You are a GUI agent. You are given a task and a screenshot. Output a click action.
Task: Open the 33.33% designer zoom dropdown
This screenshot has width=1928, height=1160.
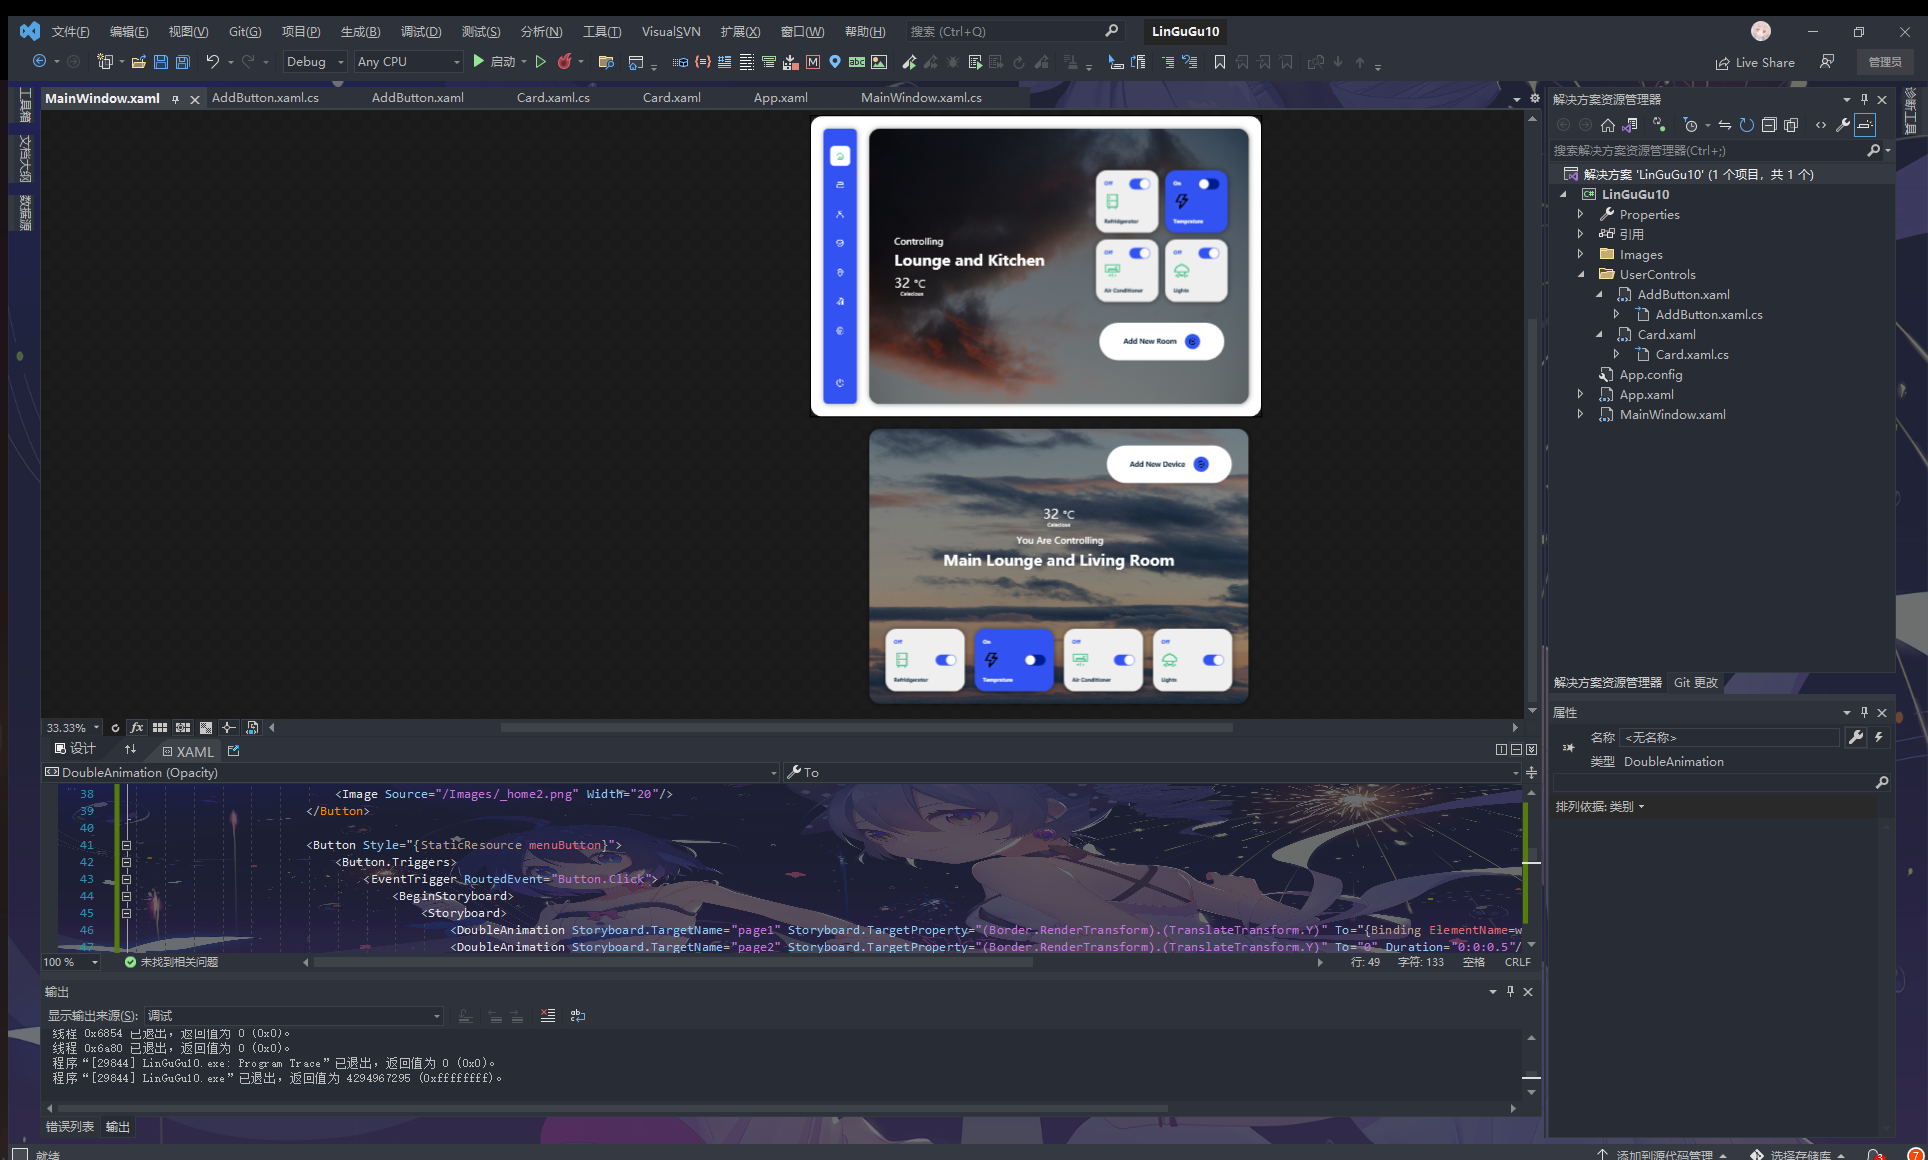point(73,727)
